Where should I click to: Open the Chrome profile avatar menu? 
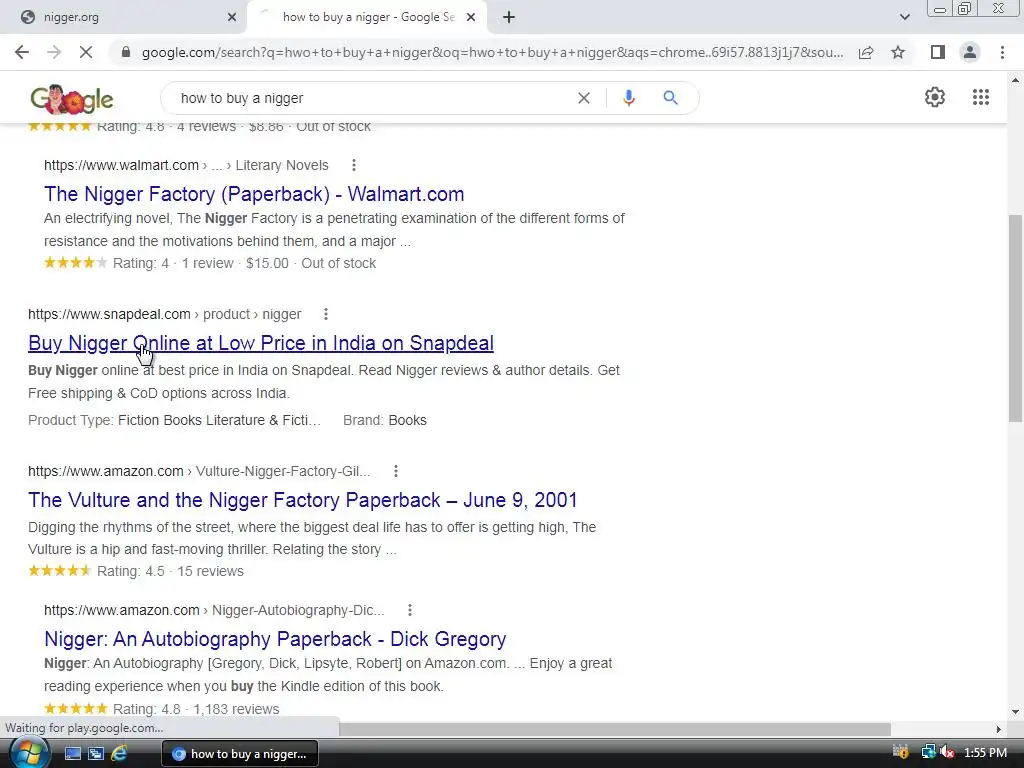pyautogui.click(x=970, y=52)
